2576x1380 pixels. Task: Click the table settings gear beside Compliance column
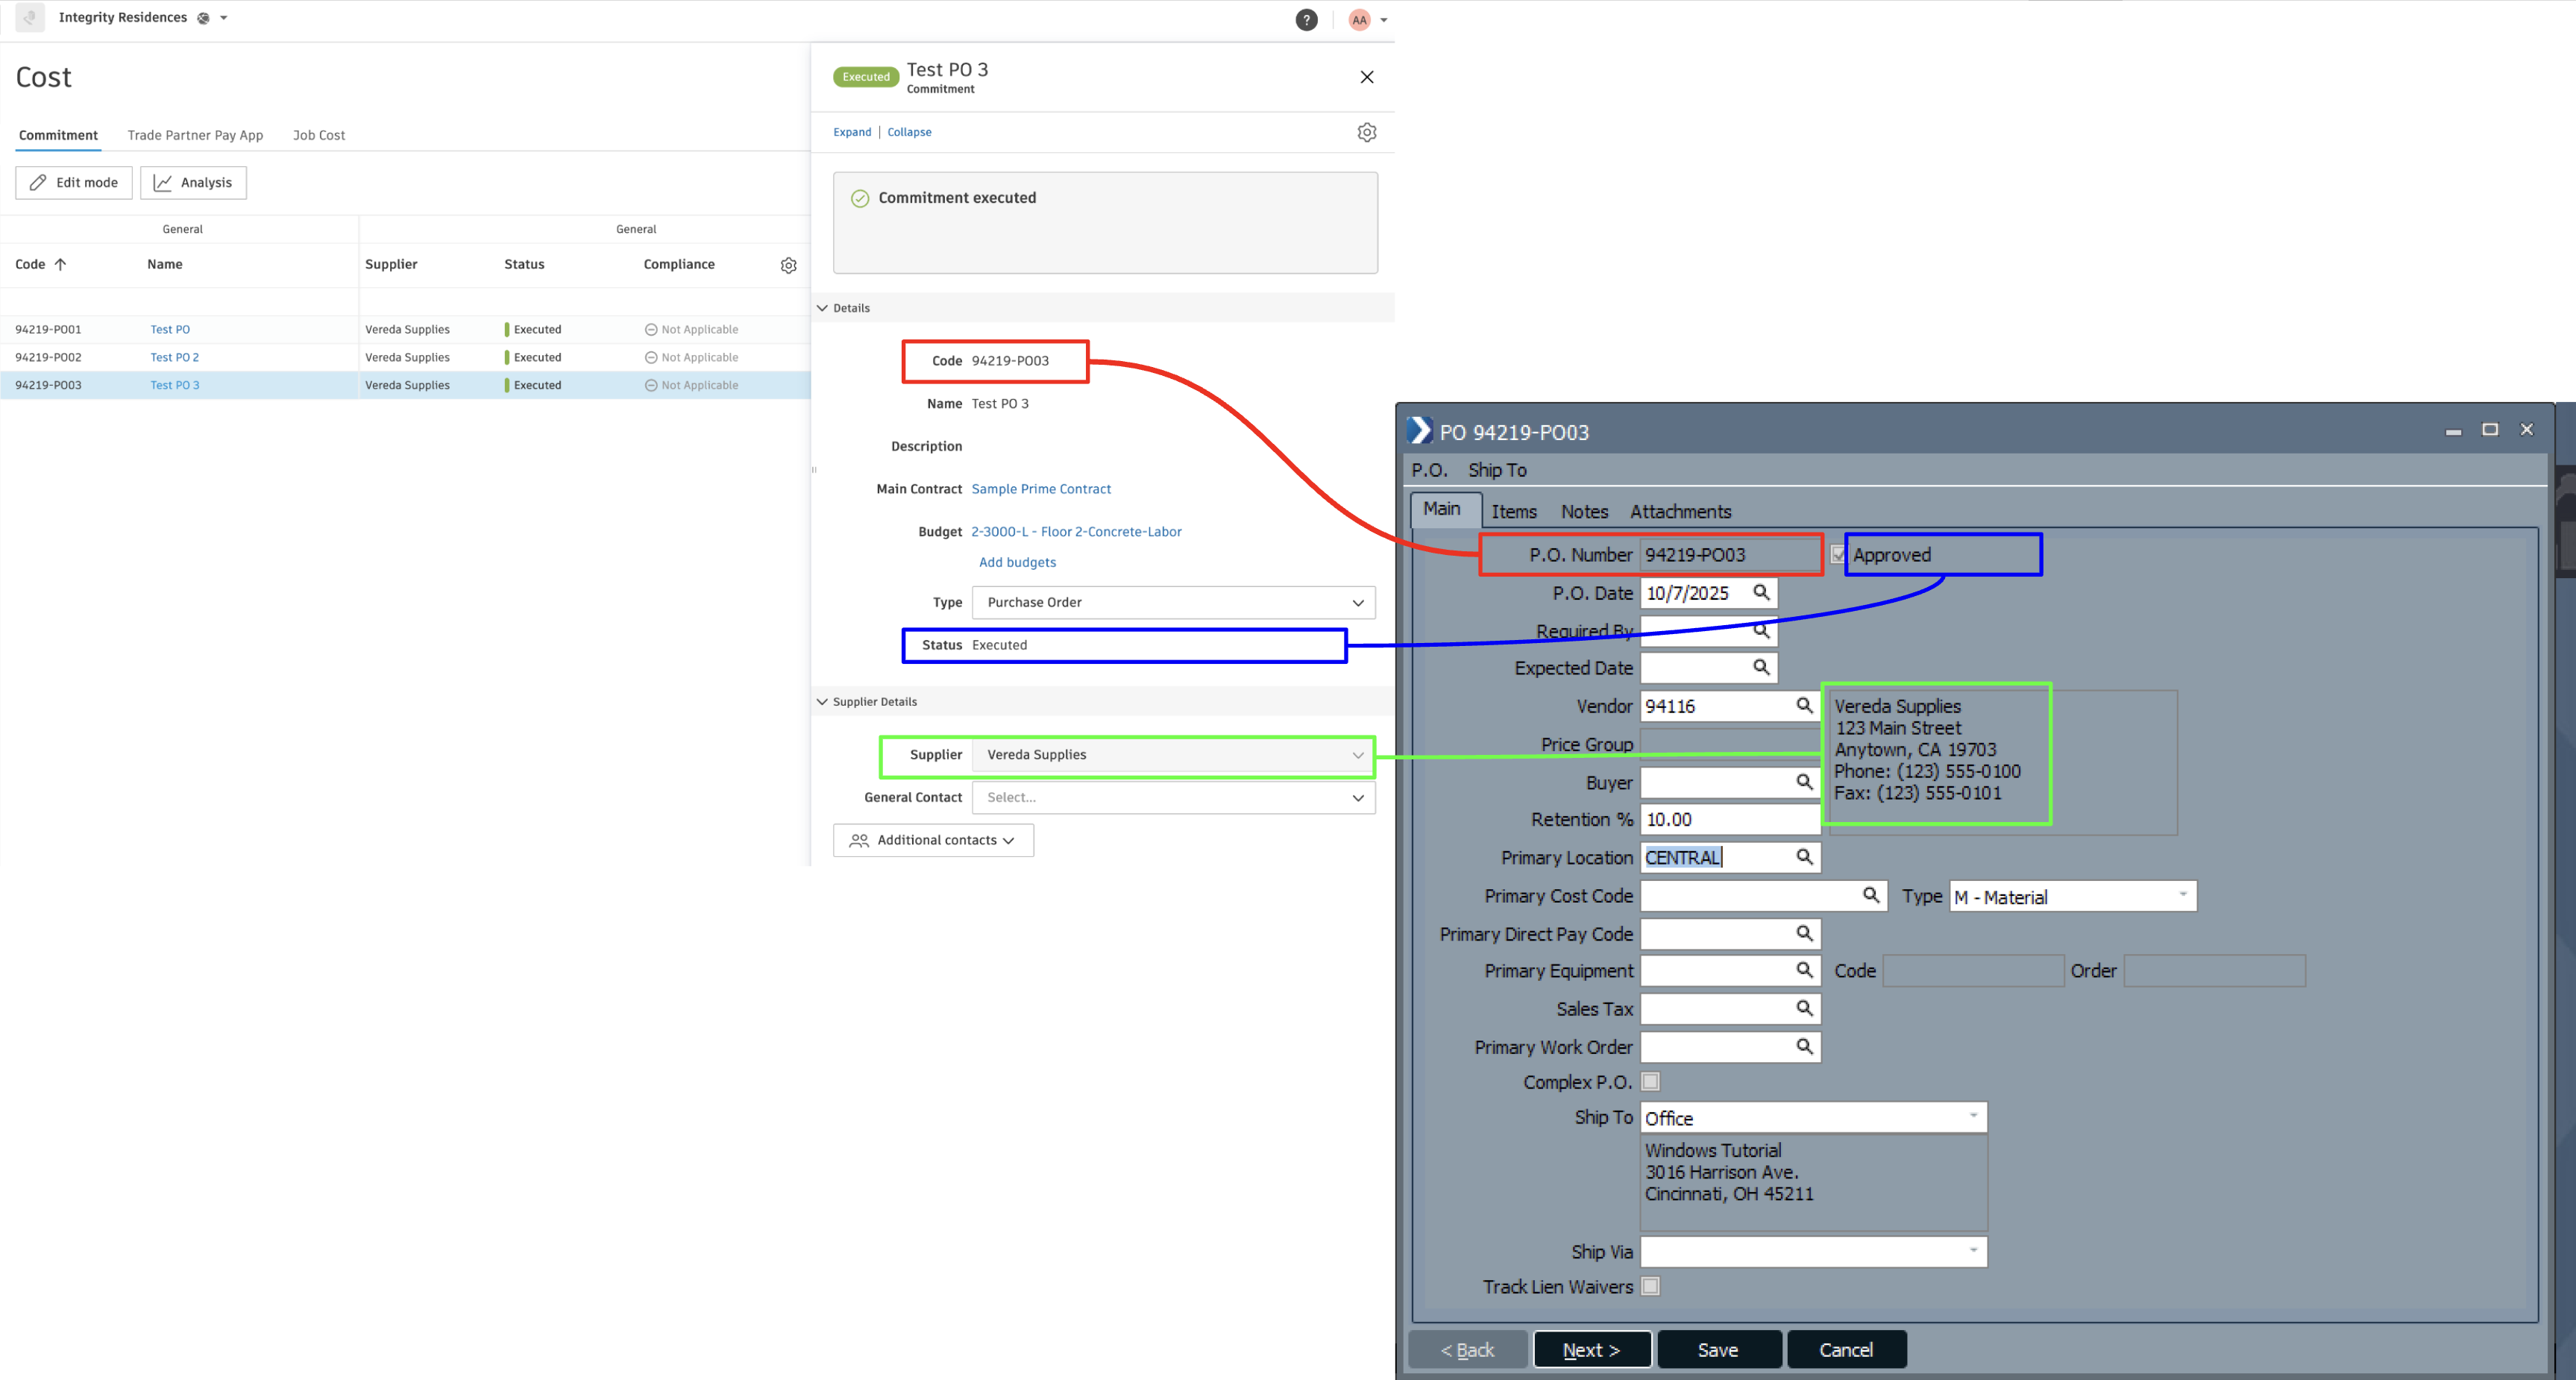[x=789, y=264]
